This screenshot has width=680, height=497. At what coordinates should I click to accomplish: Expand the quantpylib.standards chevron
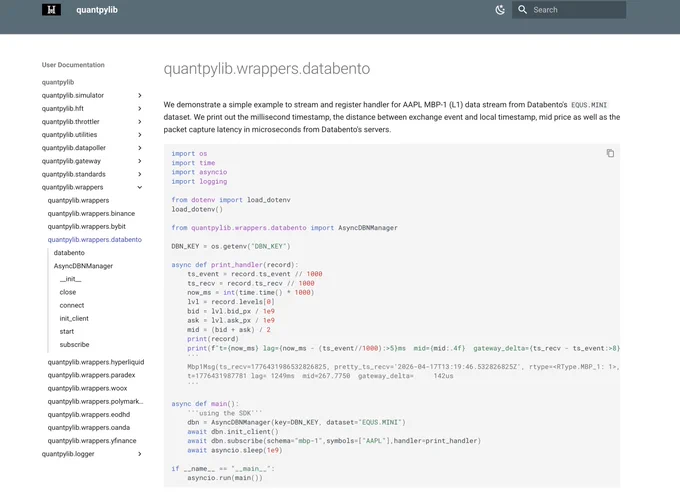point(140,174)
